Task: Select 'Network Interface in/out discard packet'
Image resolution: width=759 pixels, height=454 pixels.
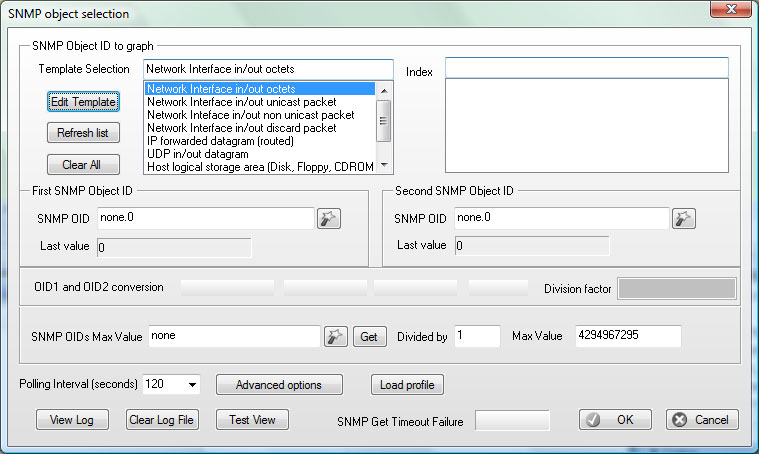Action: point(260,128)
